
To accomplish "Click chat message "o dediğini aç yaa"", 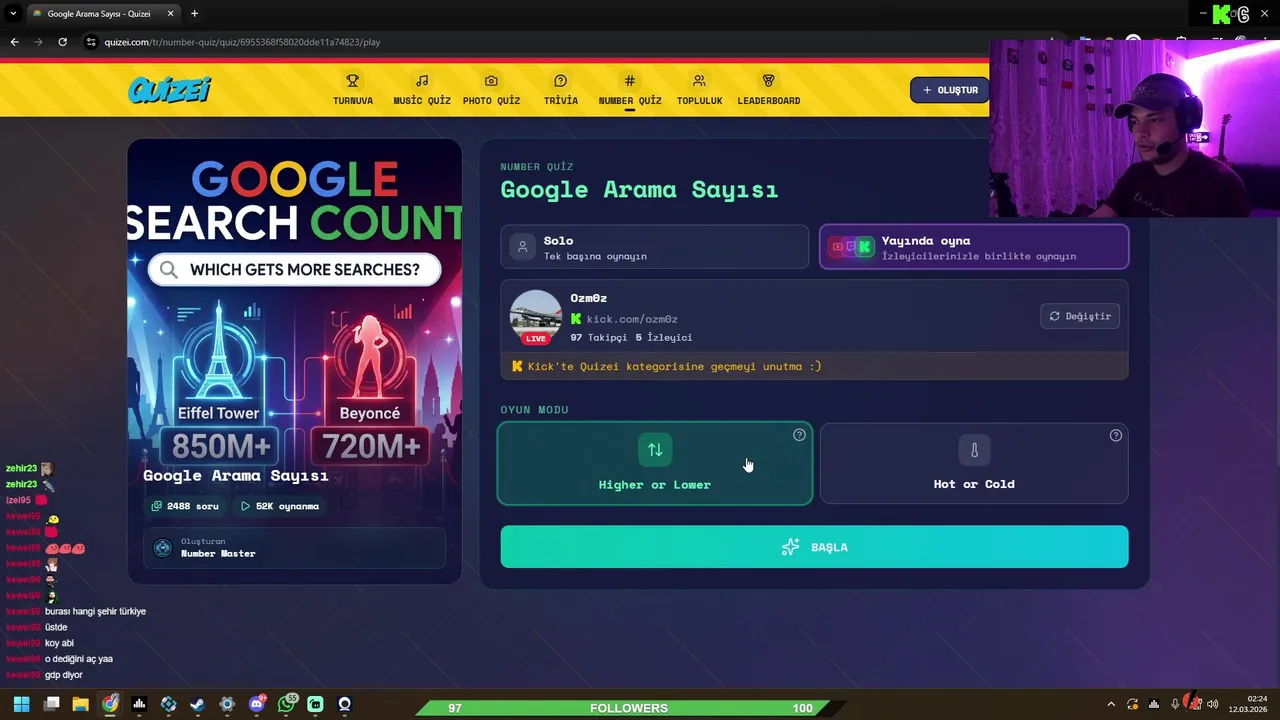I will coord(78,659).
